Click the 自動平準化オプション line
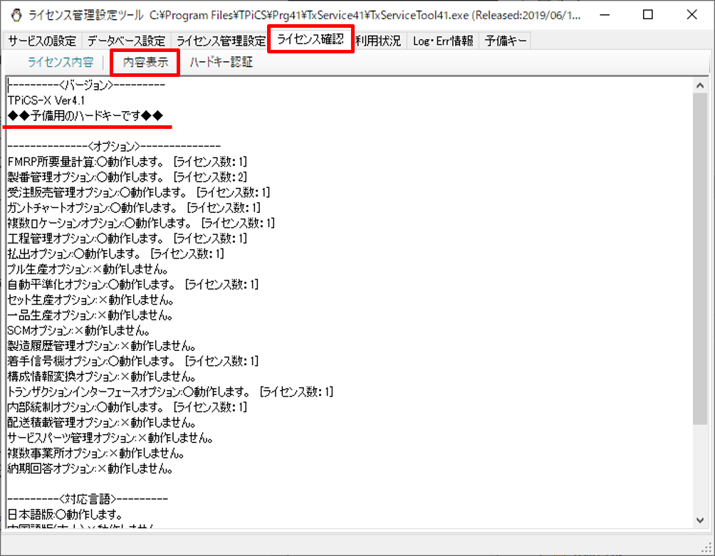The image size is (715, 556). 133,285
